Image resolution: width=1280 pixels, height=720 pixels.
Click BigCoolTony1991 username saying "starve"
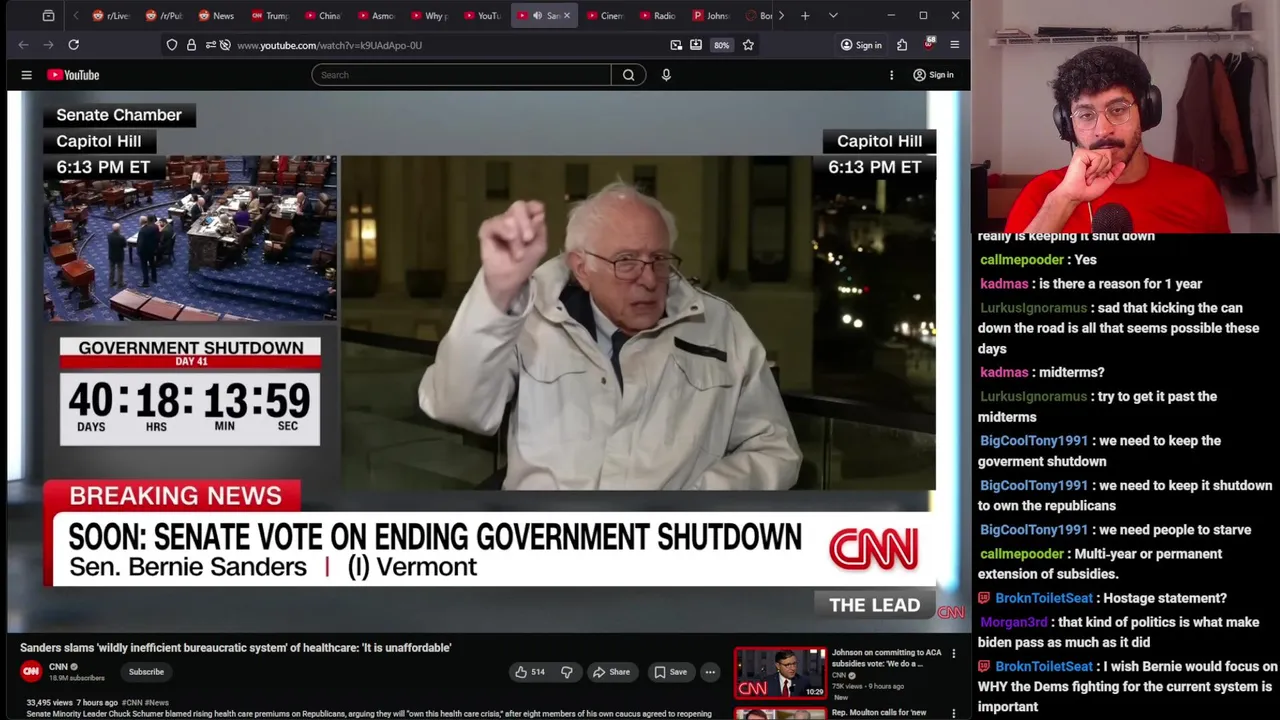coord(1033,530)
